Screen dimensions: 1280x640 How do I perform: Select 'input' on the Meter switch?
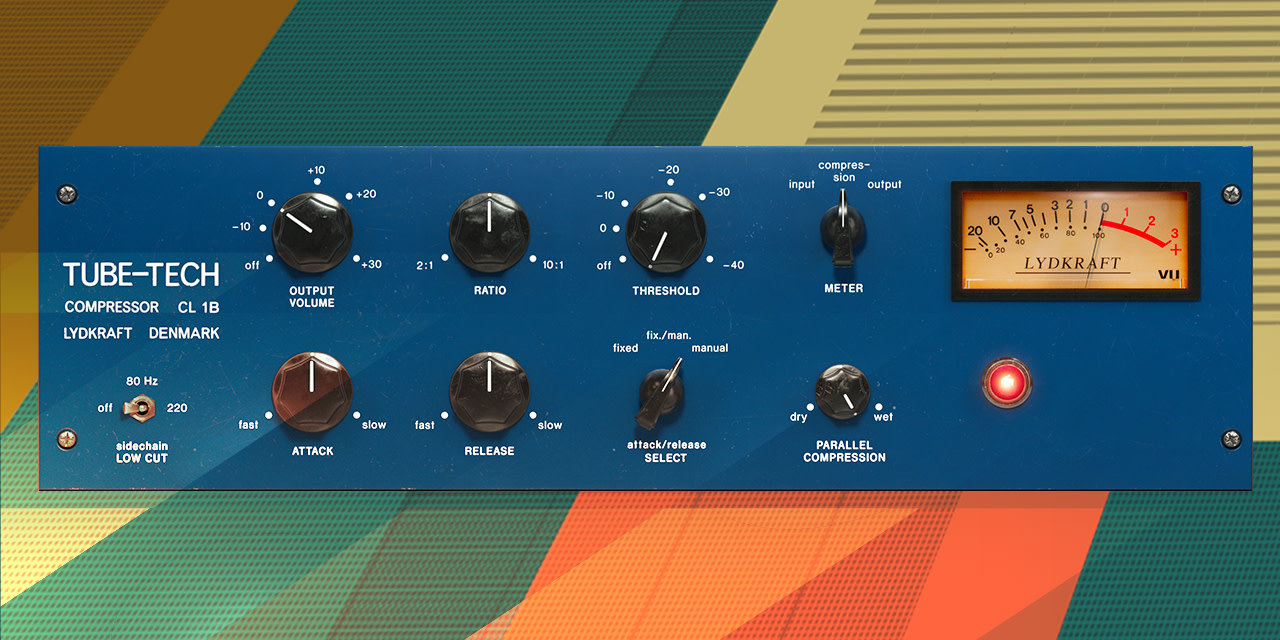802,184
